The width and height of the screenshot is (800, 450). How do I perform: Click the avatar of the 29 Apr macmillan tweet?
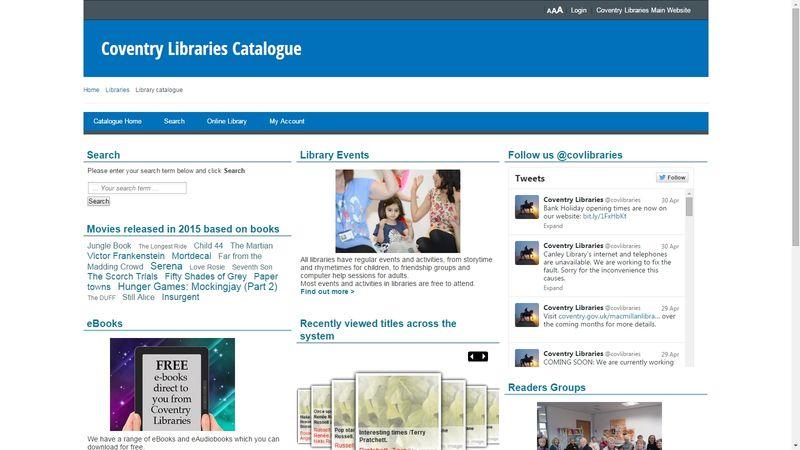coord(527,315)
